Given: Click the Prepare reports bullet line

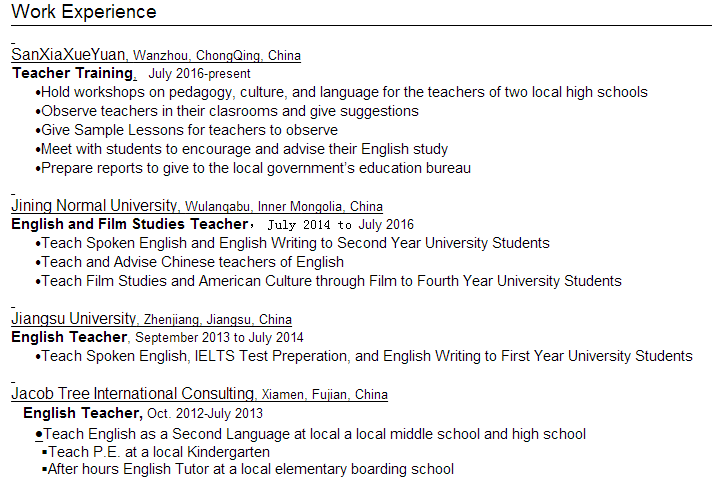Looking at the screenshot, I should pyautogui.click(x=256, y=168).
